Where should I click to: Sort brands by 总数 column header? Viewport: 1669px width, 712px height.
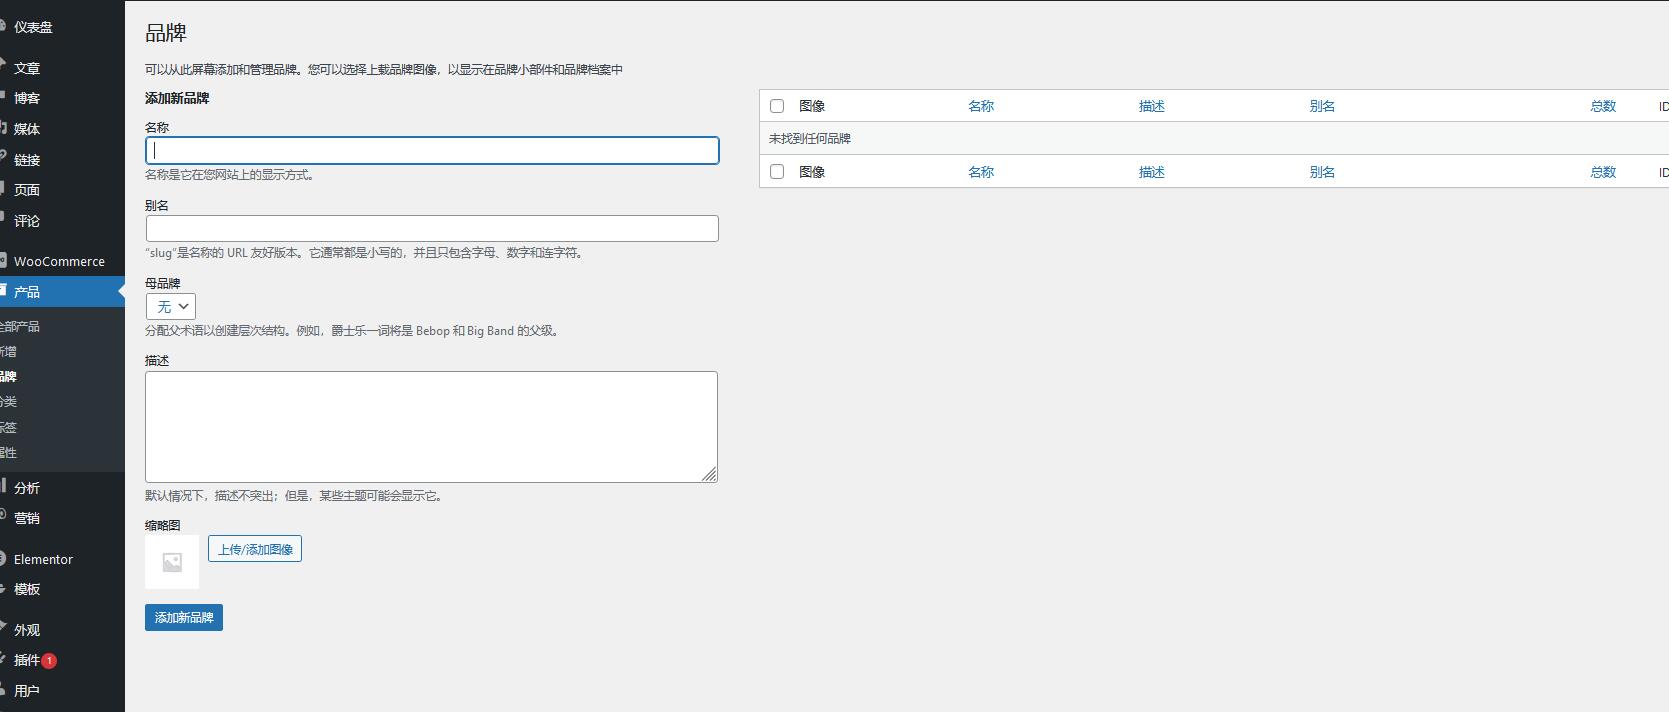(1603, 106)
